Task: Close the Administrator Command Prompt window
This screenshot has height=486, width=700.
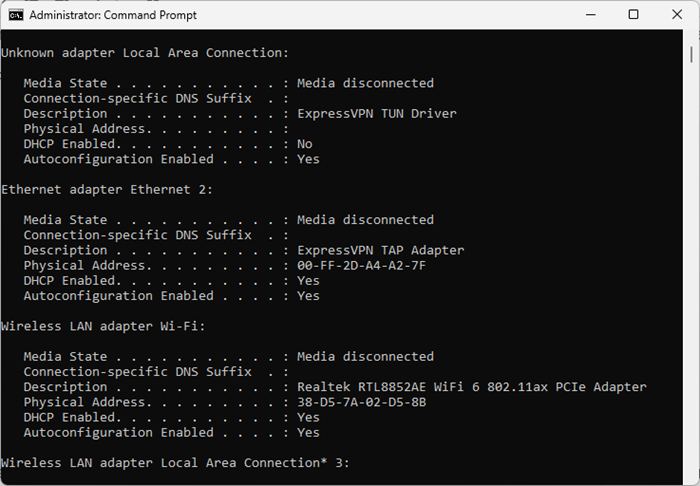Action: tap(678, 15)
